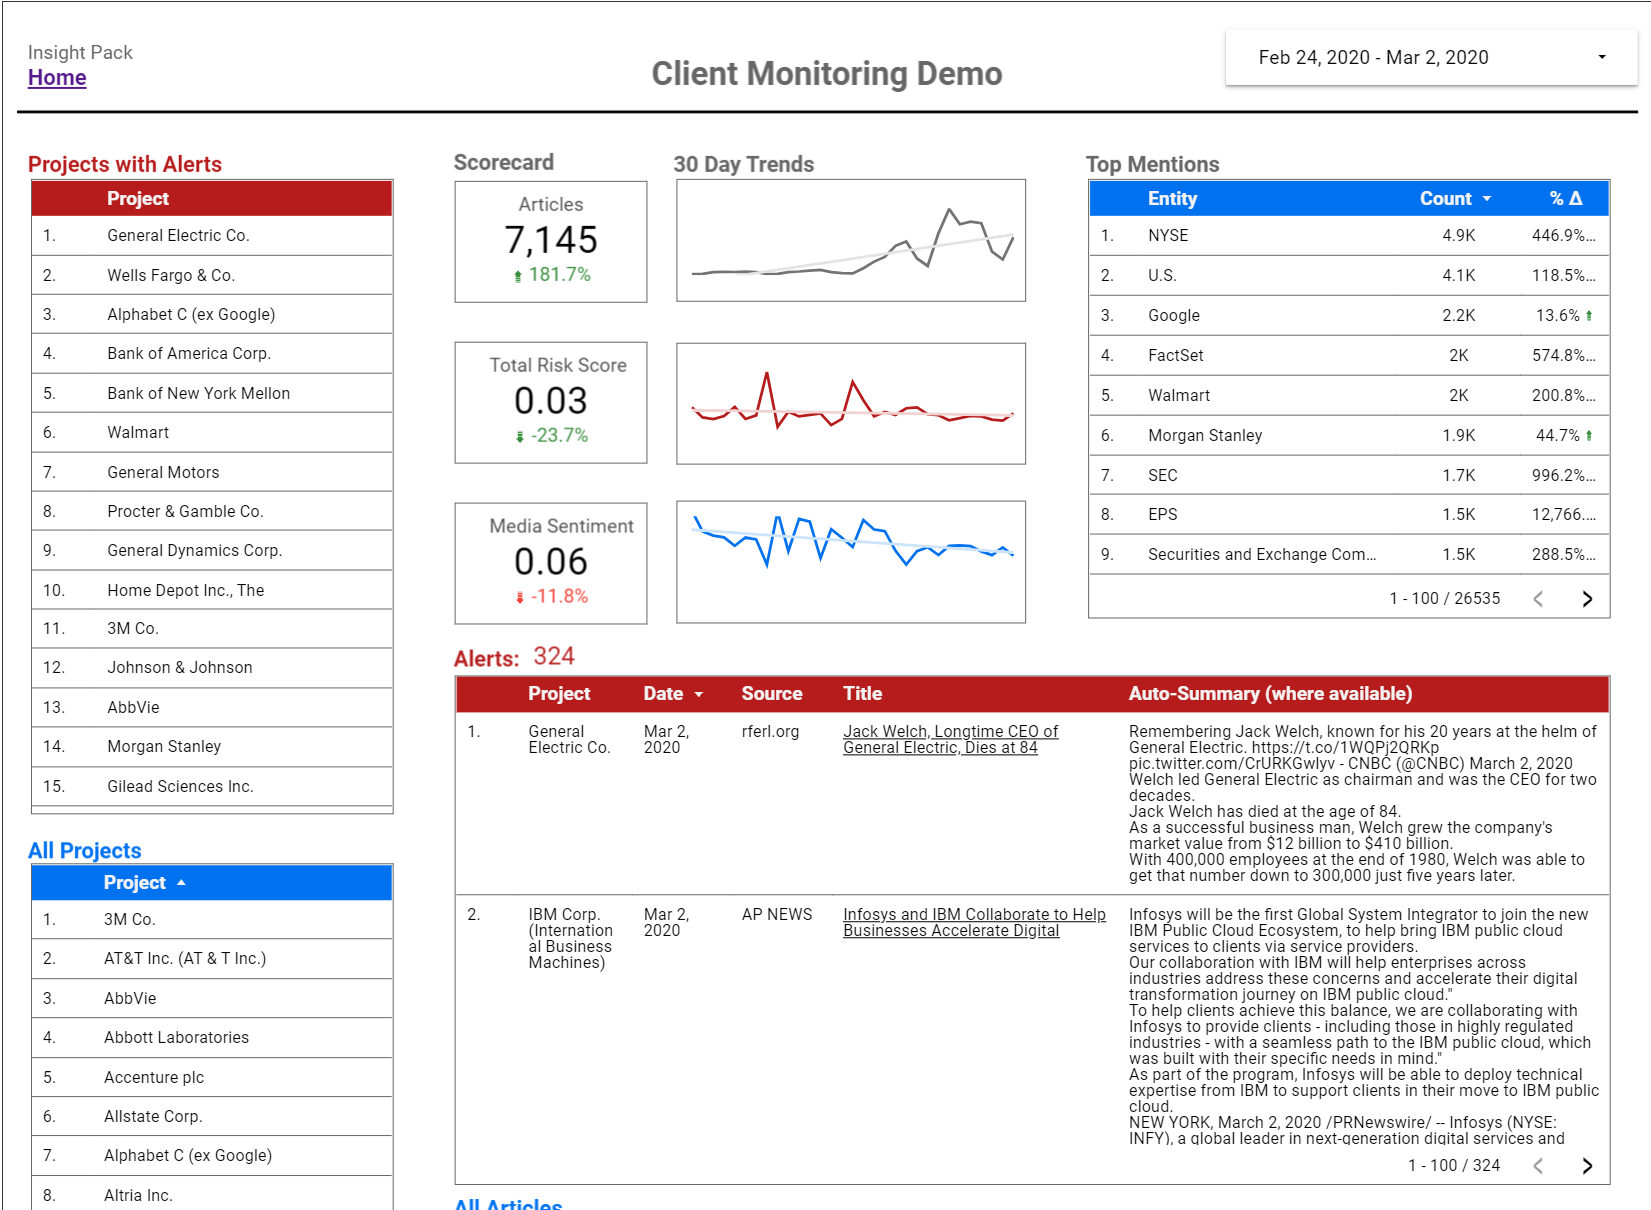1651x1210 pixels.
Task: Click IBM Corp. project cell in Alerts
Action: point(571,939)
